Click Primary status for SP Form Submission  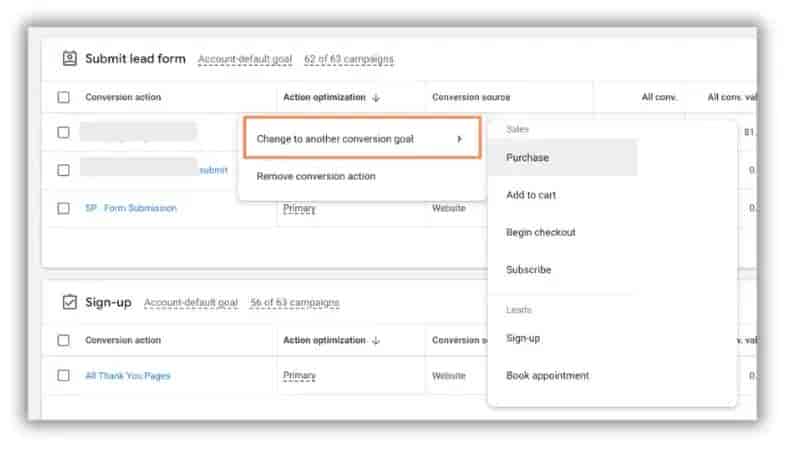click(x=299, y=208)
